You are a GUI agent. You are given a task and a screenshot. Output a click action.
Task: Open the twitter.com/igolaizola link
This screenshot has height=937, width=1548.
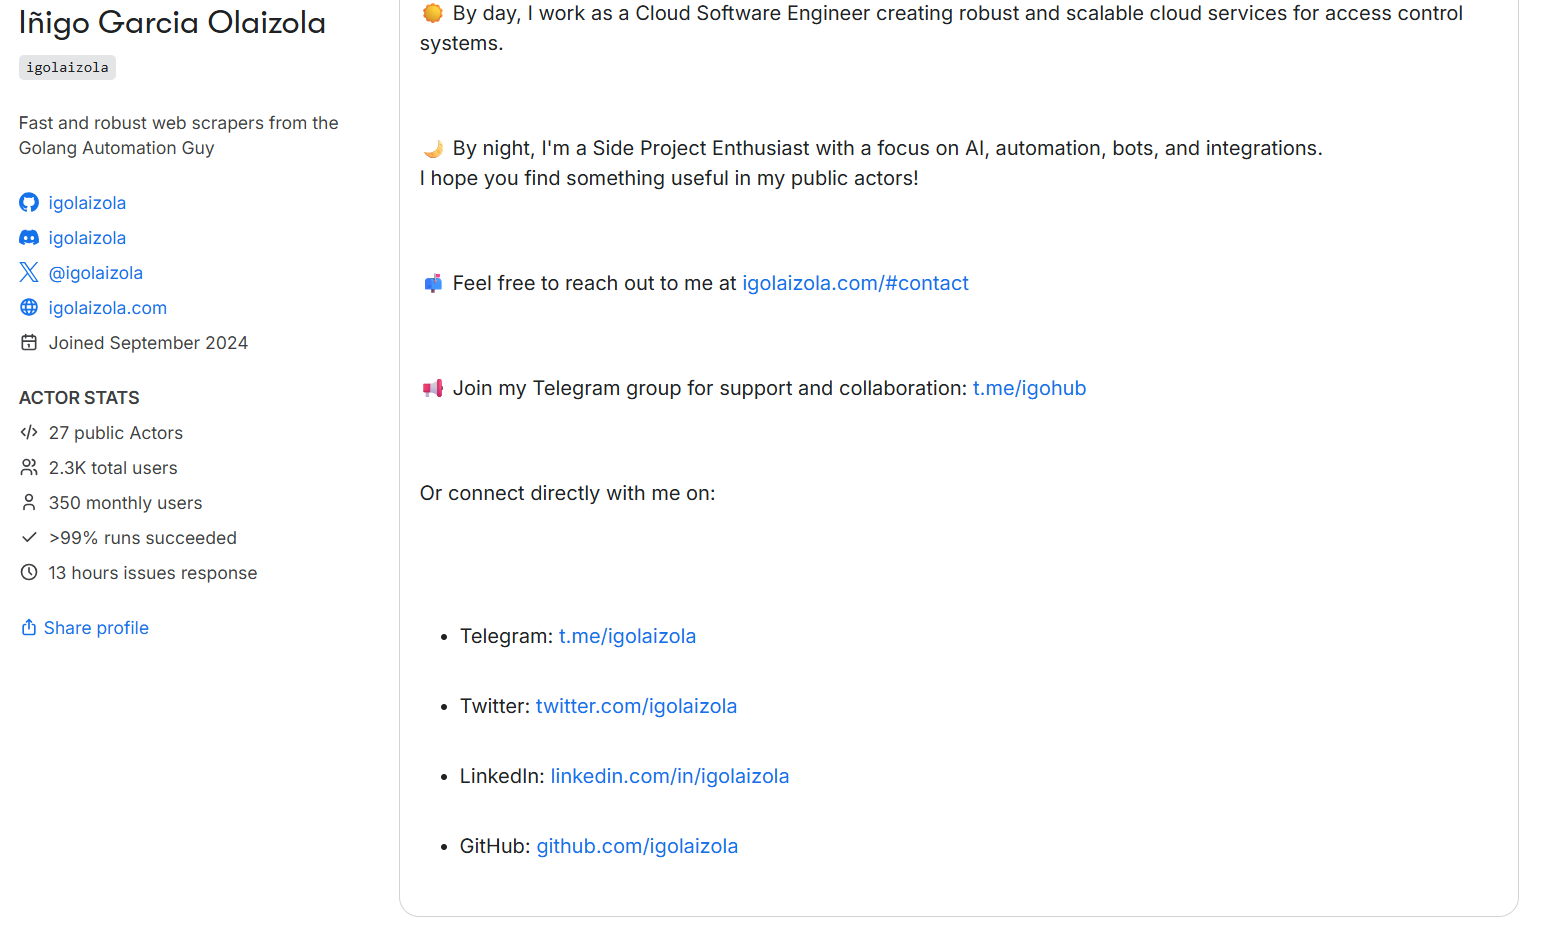click(636, 706)
